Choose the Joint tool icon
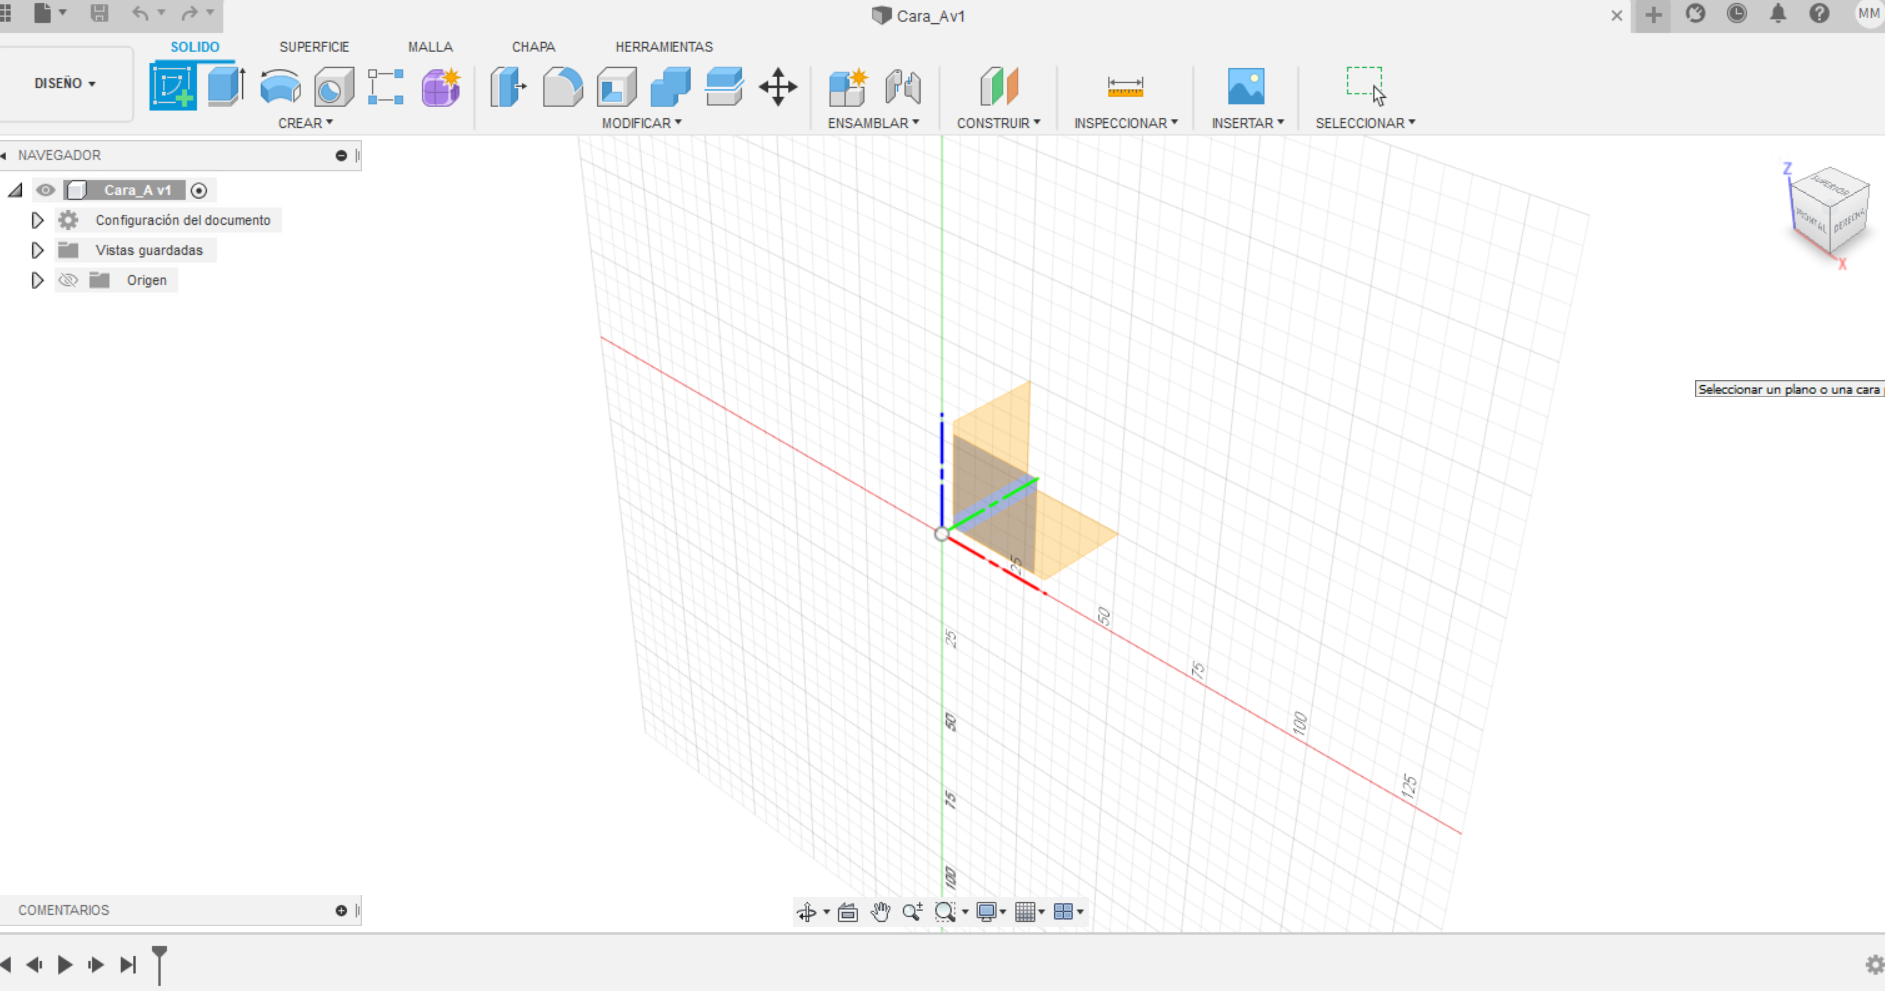The height and width of the screenshot is (991, 1885). point(903,87)
